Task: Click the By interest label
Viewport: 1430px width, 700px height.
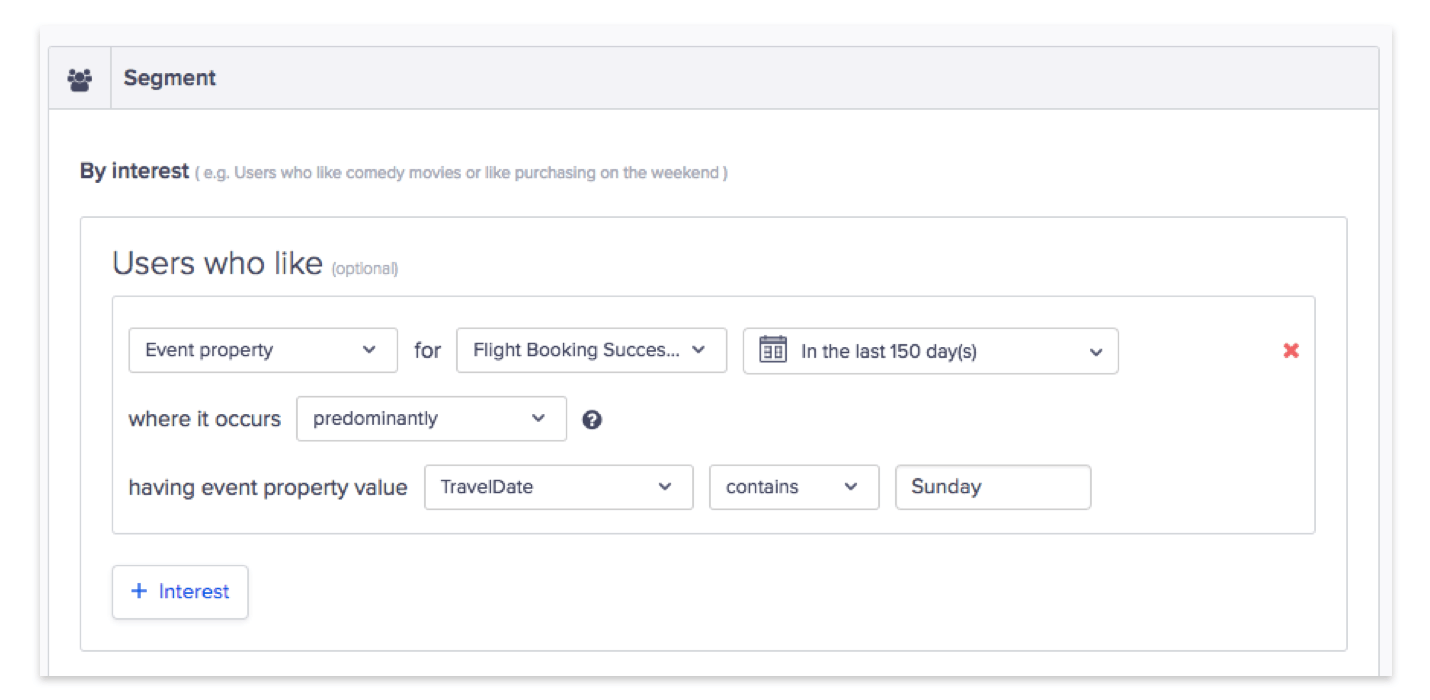Action: pyautogui.click(x=135, y=171)
